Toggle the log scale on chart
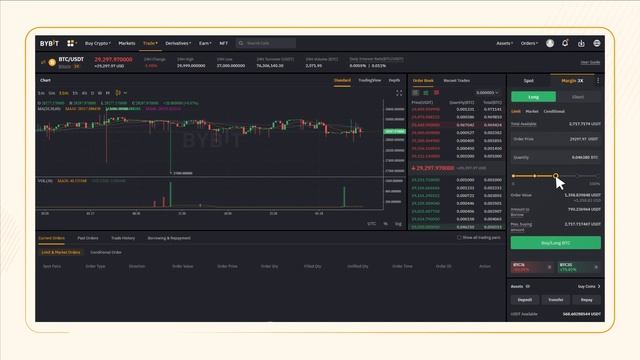The image size is (640, 360). tap(398, 224)
